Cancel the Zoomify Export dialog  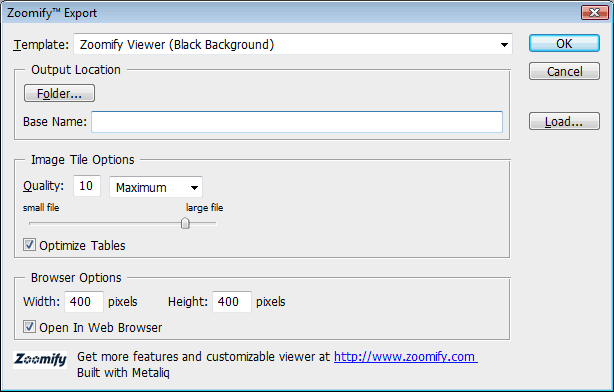click(x=564, y=71)
